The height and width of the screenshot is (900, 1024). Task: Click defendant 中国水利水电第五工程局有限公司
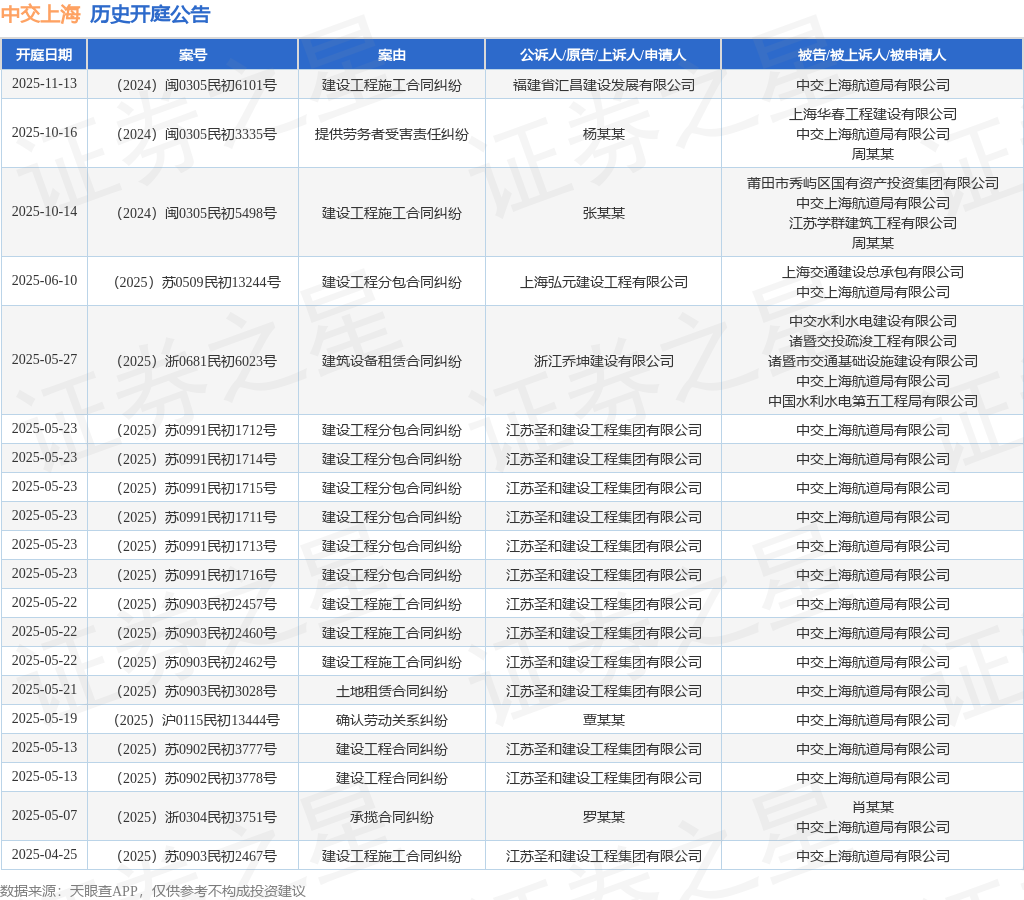pos(872,401)
